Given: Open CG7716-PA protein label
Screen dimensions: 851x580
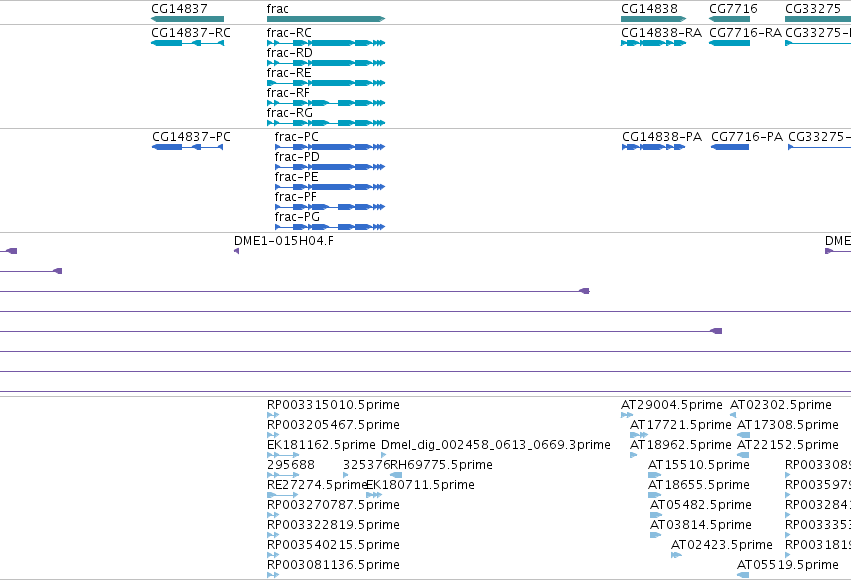Looking at the screenshot, I should click(747, 137).
